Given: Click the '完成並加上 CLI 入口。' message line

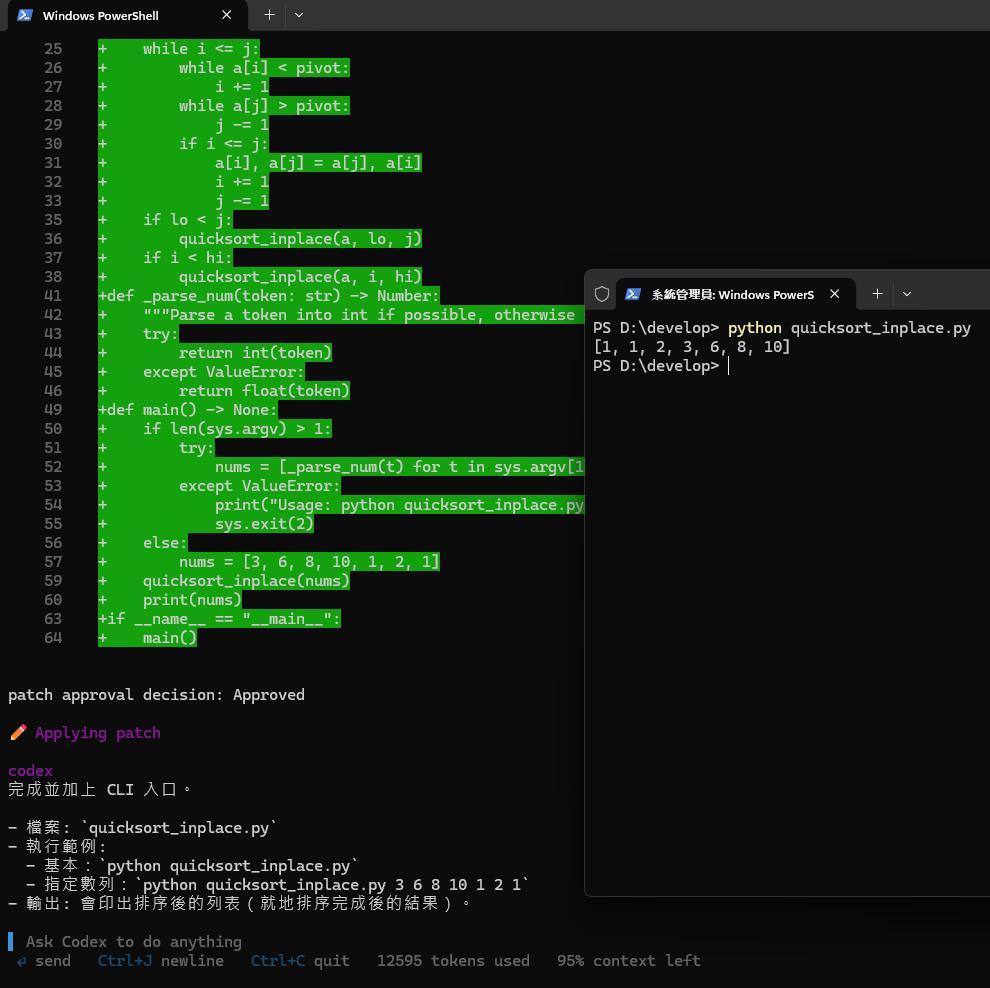Looking at the screenshot, I should click(99, 789).
